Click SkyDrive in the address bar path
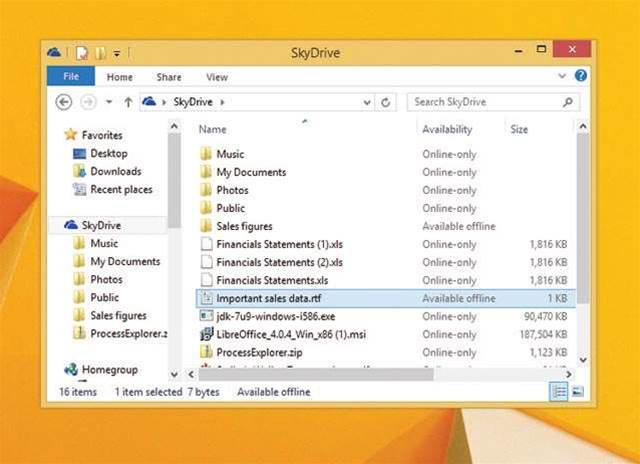640x464 pixels. pos(193,102)
